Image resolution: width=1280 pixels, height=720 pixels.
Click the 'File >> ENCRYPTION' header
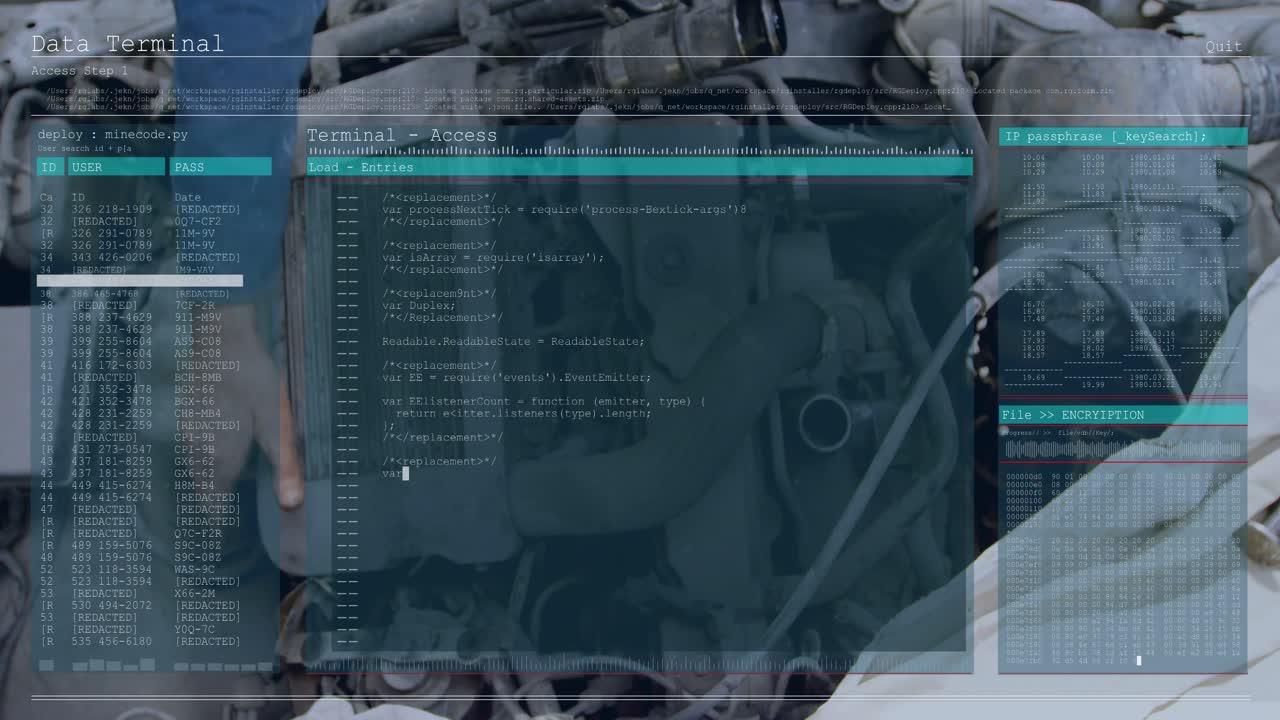pyautogui.click(x=1123, y=414)
